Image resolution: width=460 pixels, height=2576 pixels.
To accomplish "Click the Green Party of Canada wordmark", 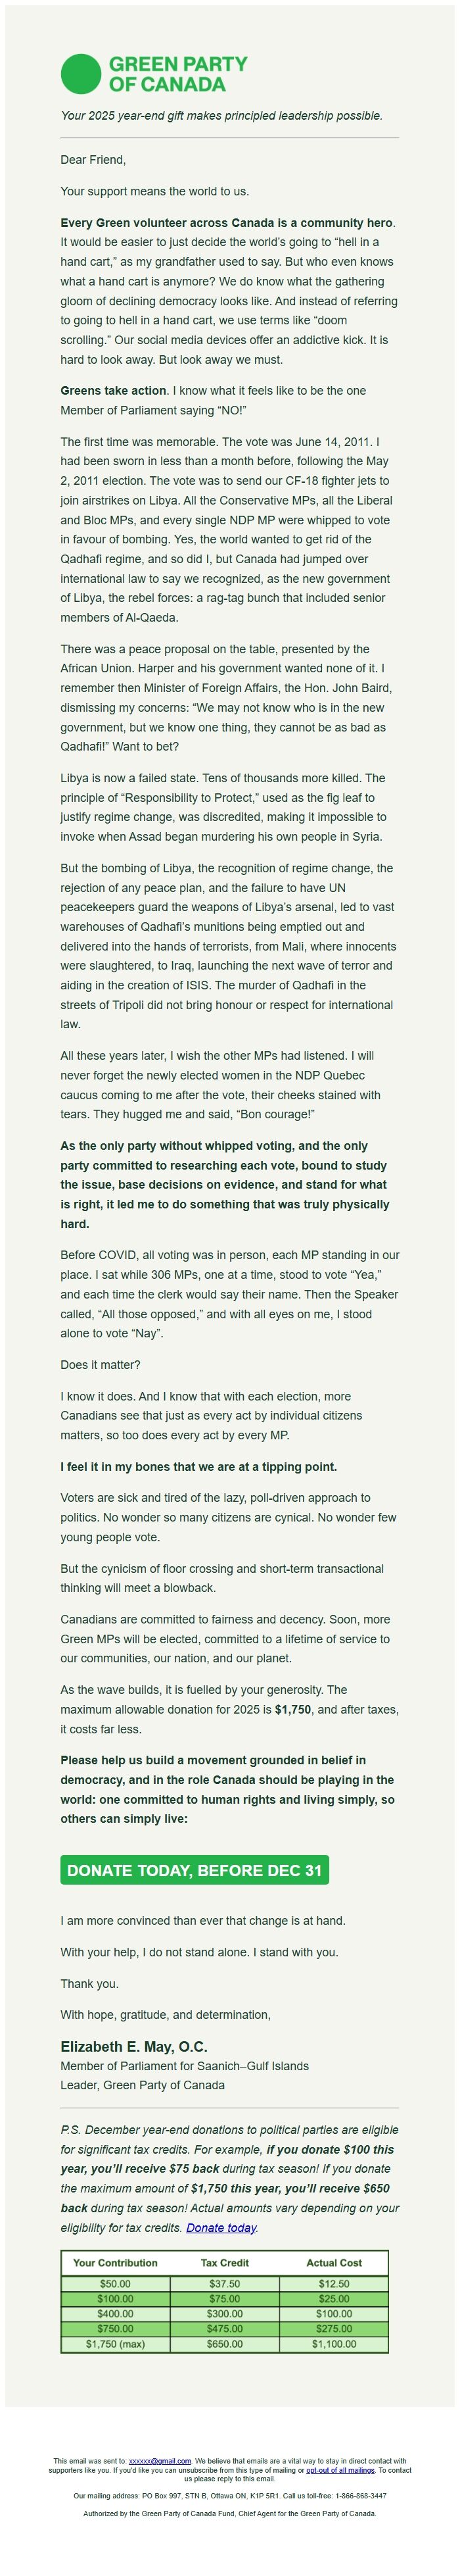I will tap(177, 74).
